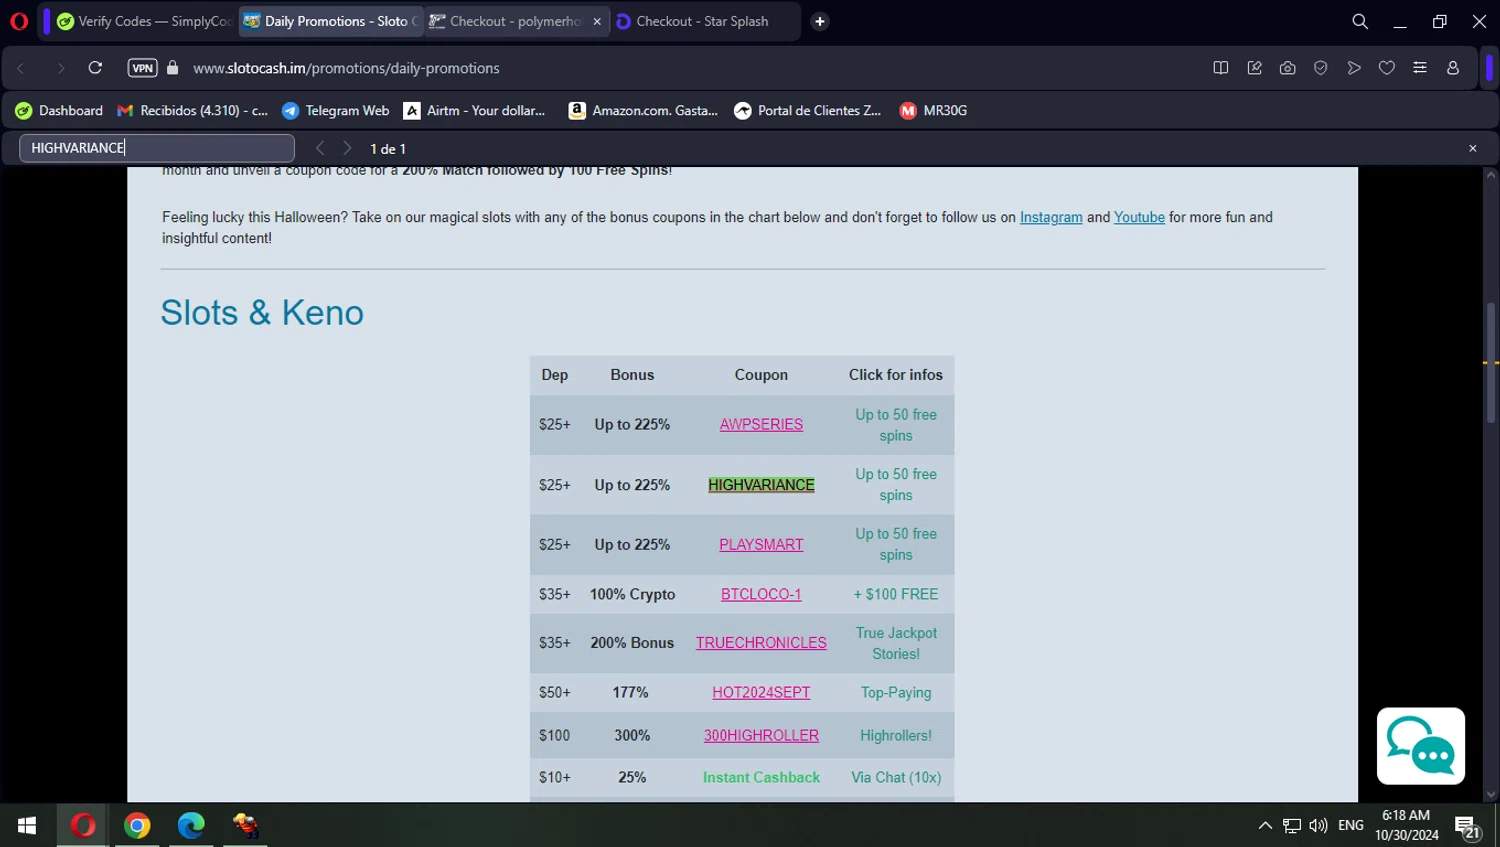Open Easy Setup sliders icon
The width and height of the screenshot is (1500, 847).
click(1420, 68)
